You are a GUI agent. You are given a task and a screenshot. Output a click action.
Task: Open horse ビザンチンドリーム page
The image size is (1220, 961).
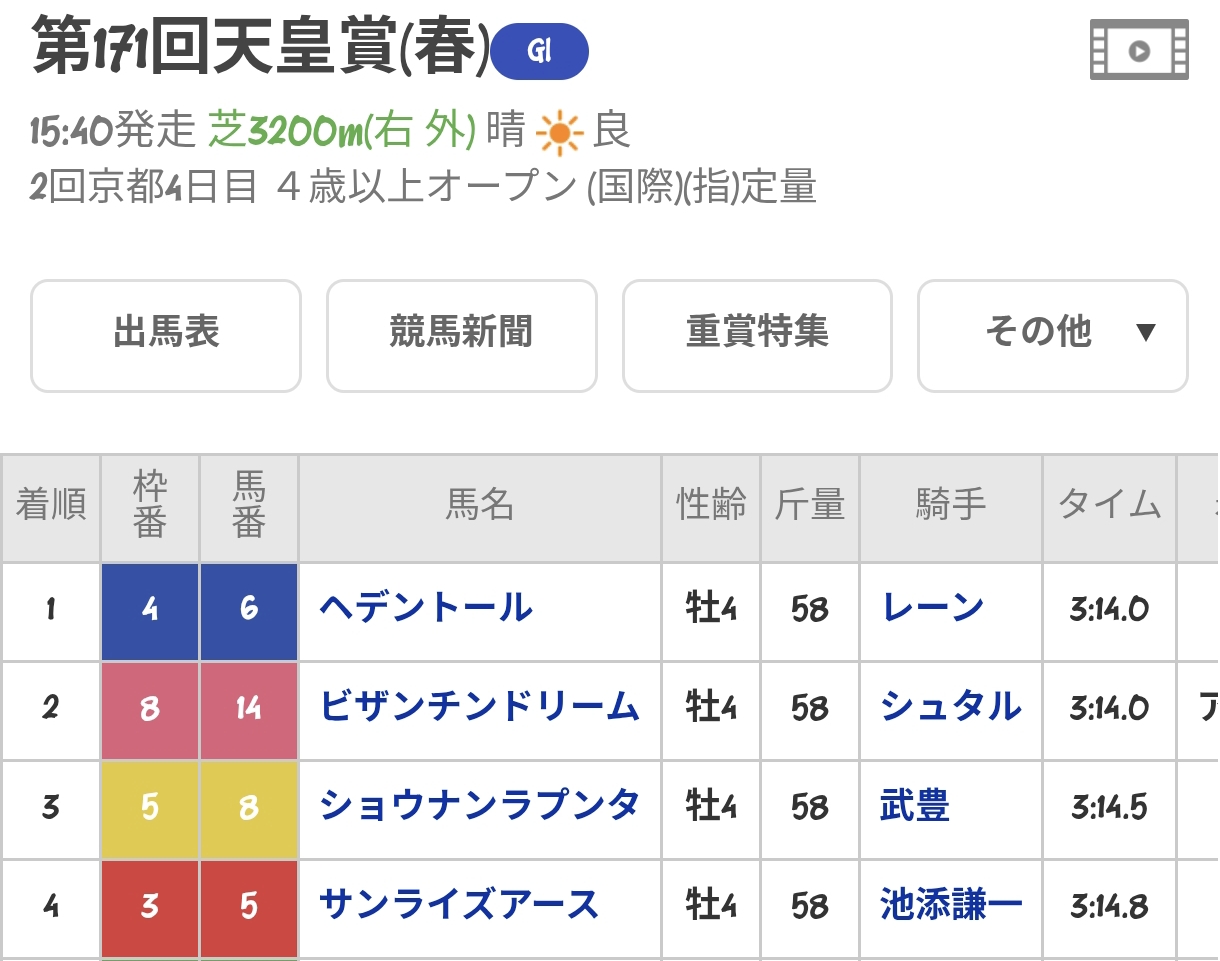point(479,707)
